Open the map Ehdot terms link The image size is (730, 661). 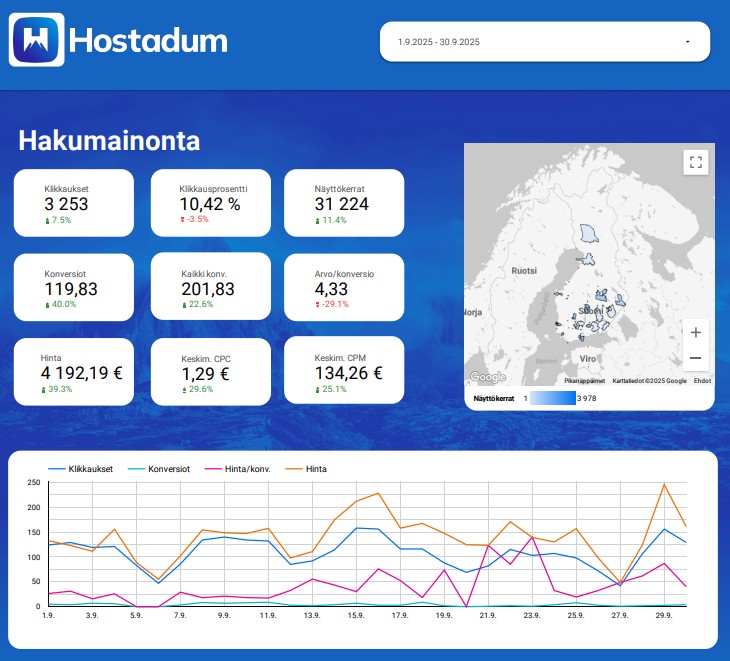click(702, 381)
